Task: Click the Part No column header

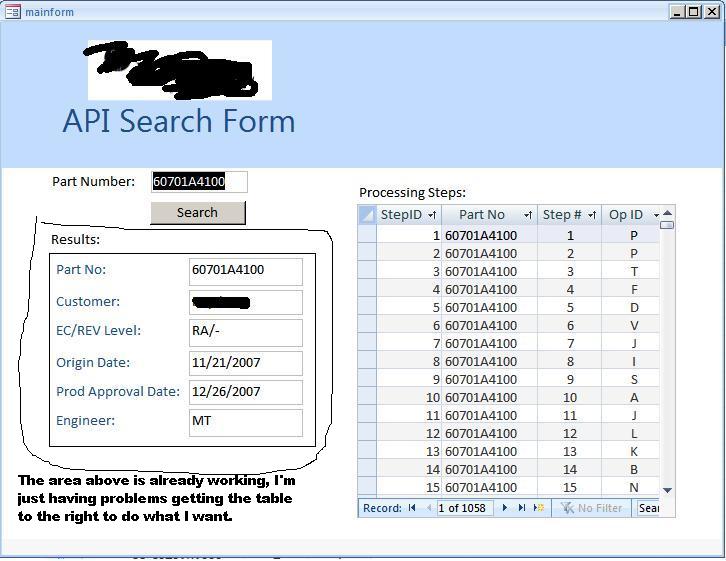Action: pos(489,215)
